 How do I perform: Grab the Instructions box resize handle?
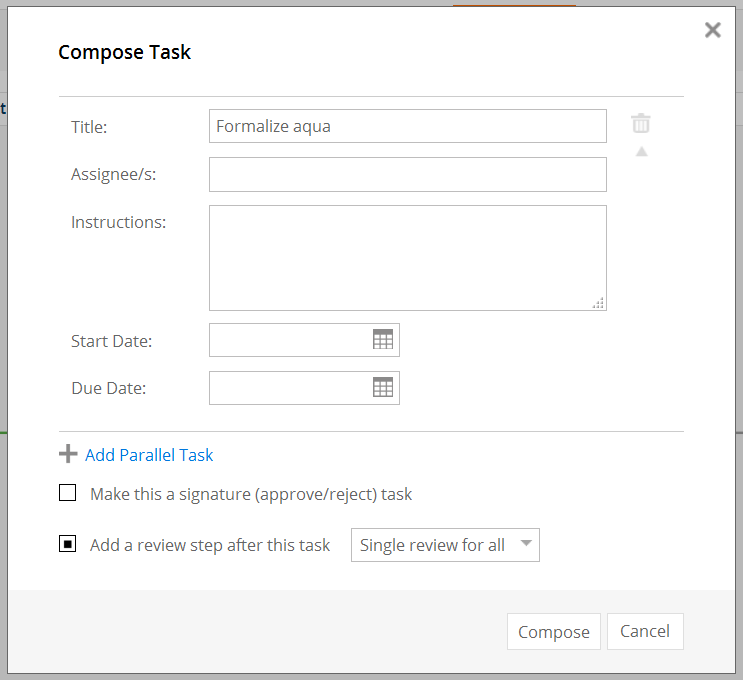coord(598,303)
